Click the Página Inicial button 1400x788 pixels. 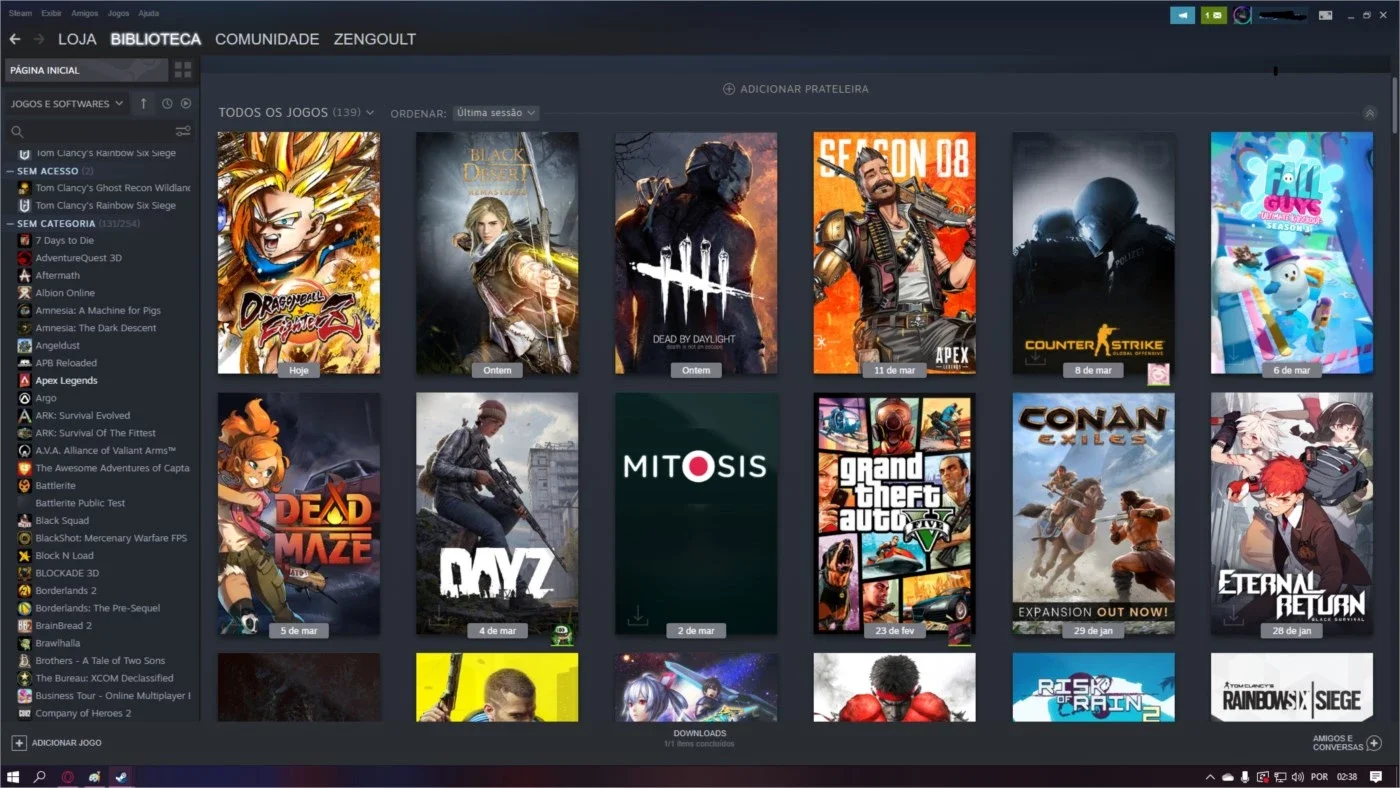click(x=86, y=70)
